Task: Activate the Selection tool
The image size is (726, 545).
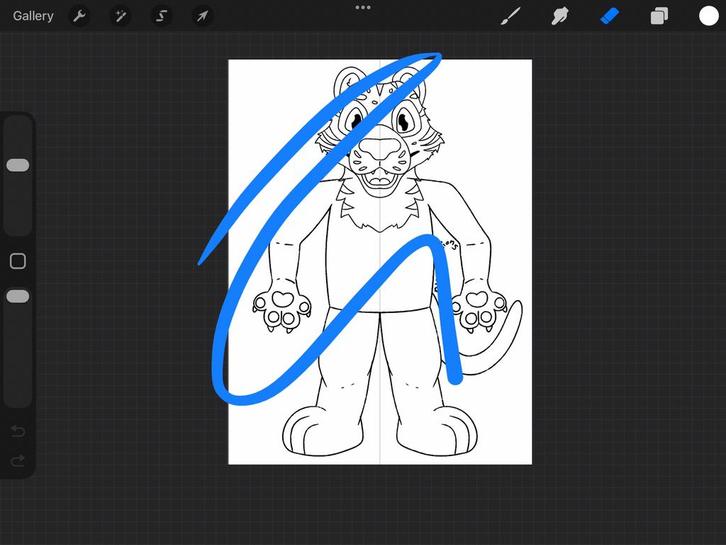Action: tap(161, 16)
